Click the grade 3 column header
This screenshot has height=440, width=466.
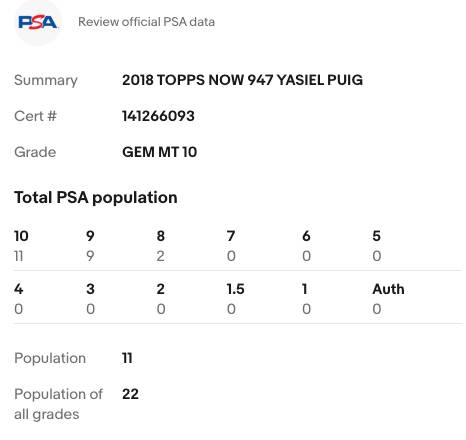click(x=90, y=289)
